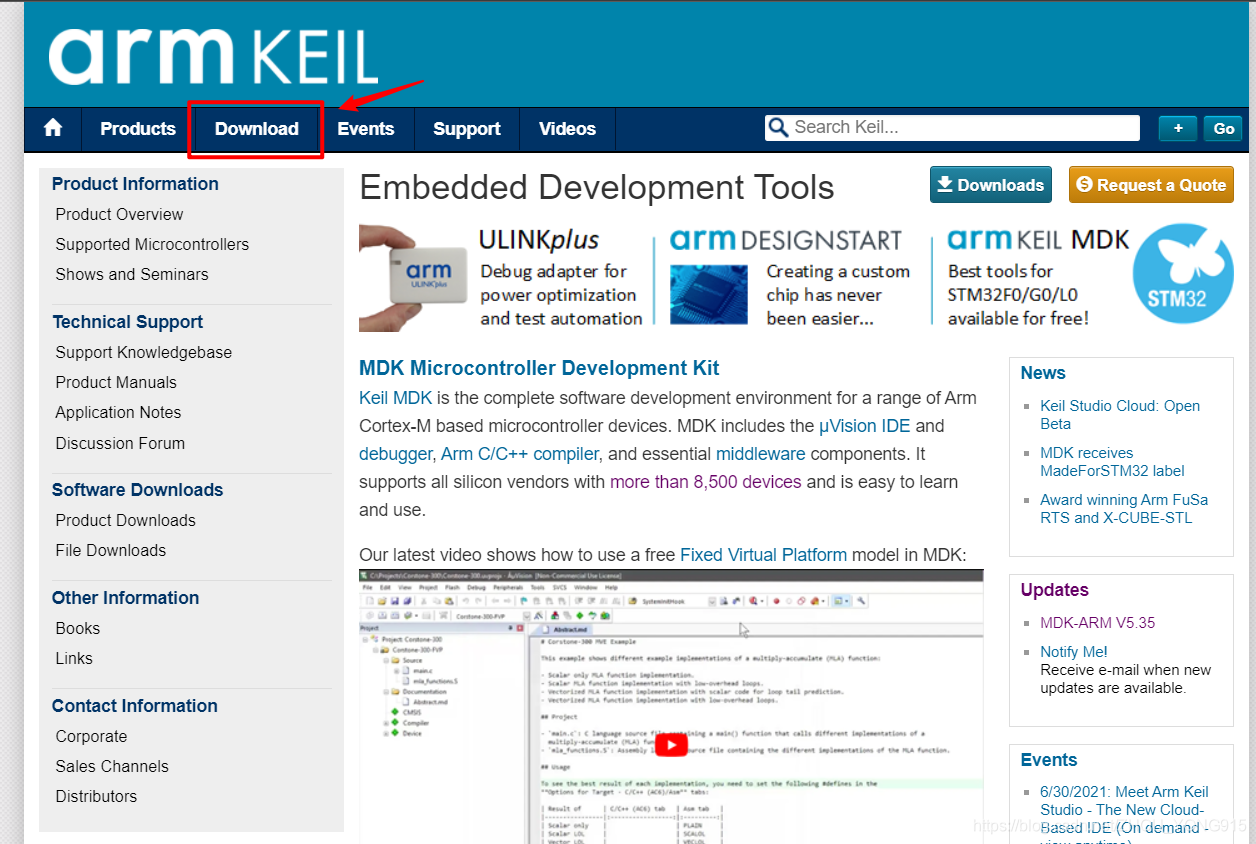Click the Other Information heading
The height and width of the screenshot is (844, 1256).
tap(125, 598)
